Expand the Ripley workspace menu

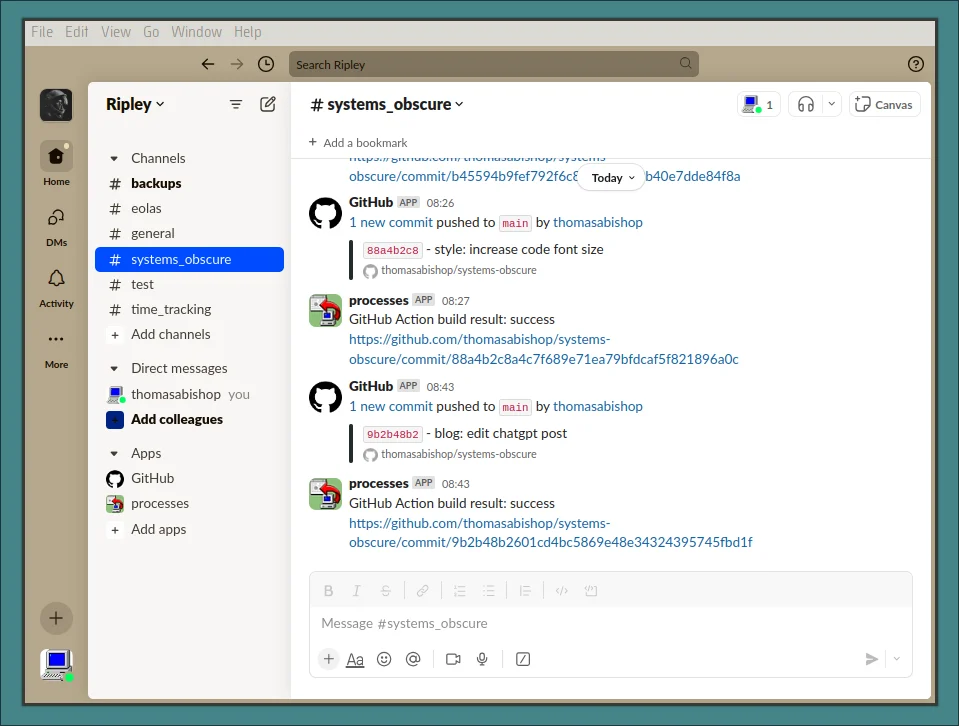coord(135,104)
